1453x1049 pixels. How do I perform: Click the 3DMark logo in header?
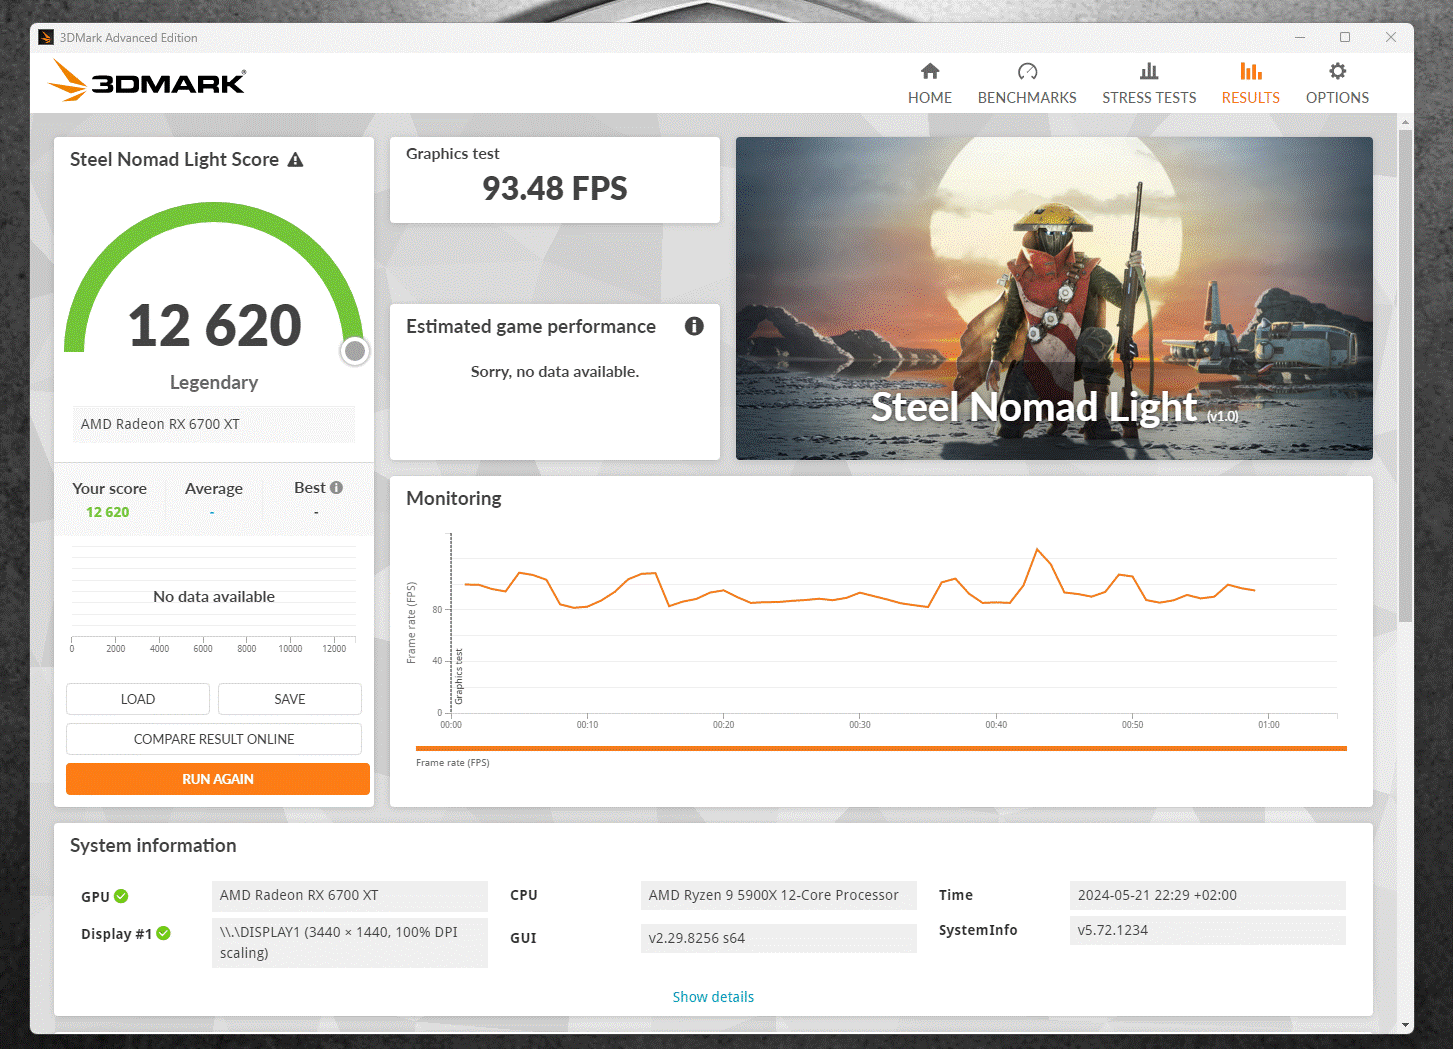(147, 81)
